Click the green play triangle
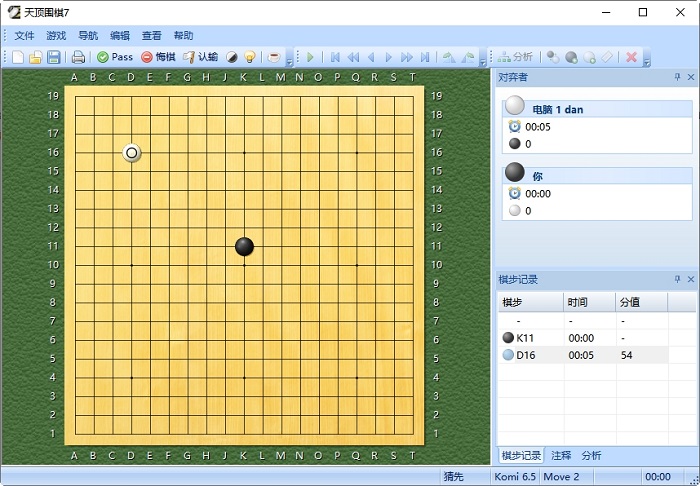Screen dimensions: 700x486 coord(310,57)
